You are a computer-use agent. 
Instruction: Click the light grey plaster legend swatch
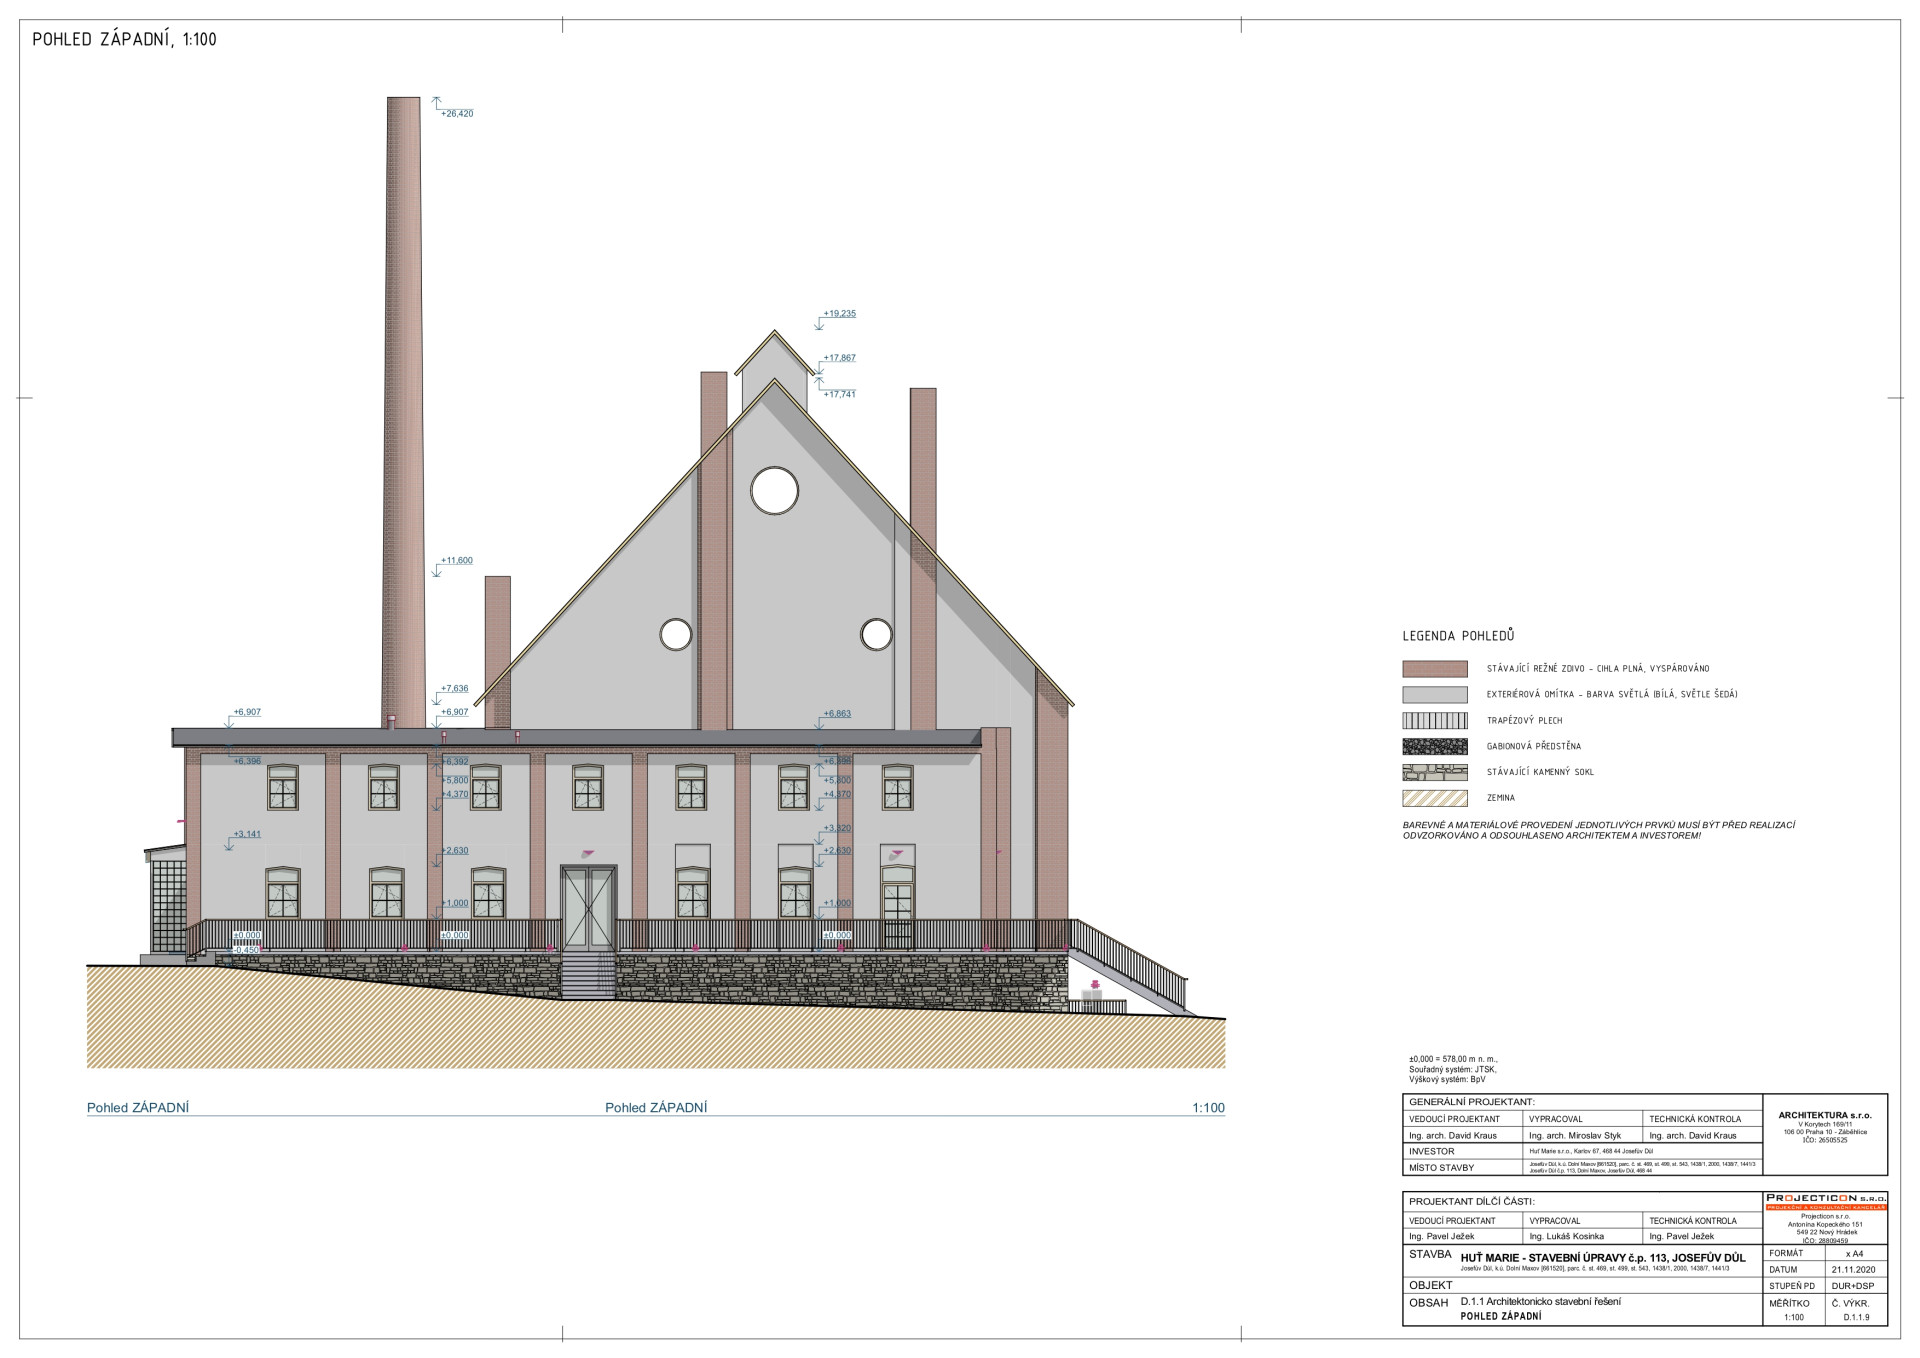point(1435,695)
